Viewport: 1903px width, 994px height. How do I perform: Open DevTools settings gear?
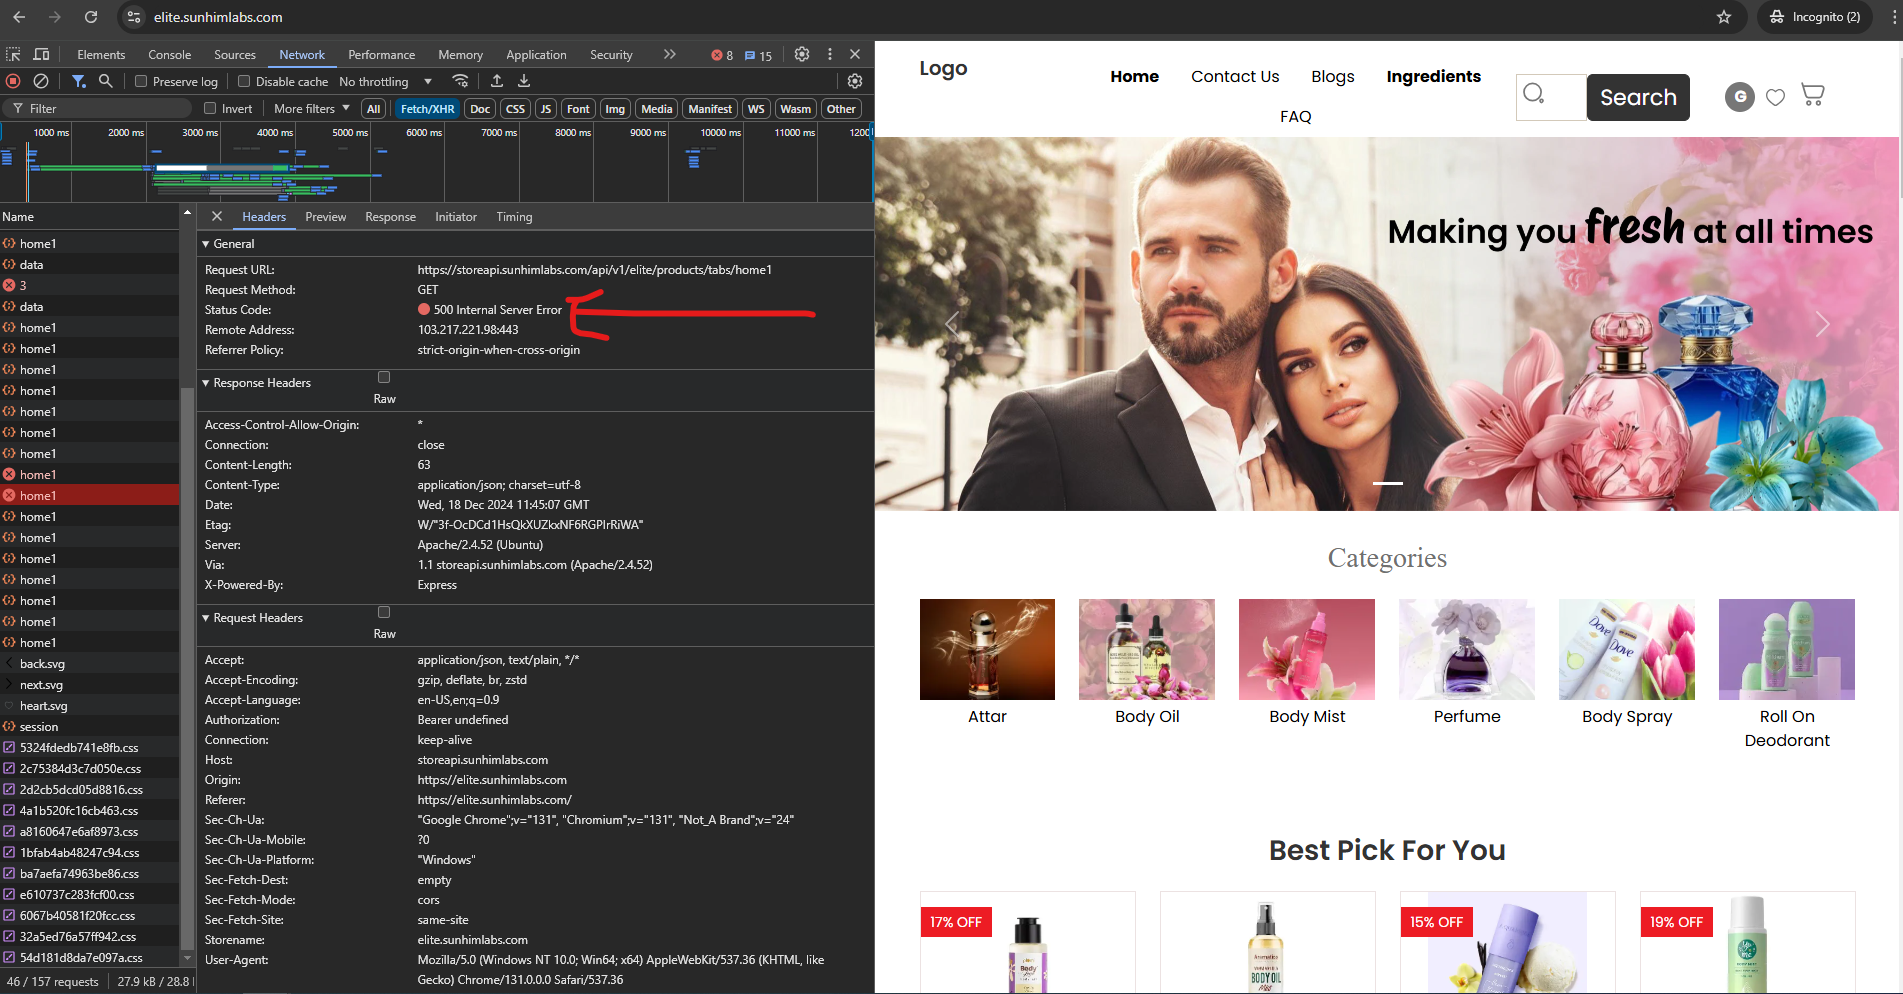pyautogui.click(x=802, y=54)
